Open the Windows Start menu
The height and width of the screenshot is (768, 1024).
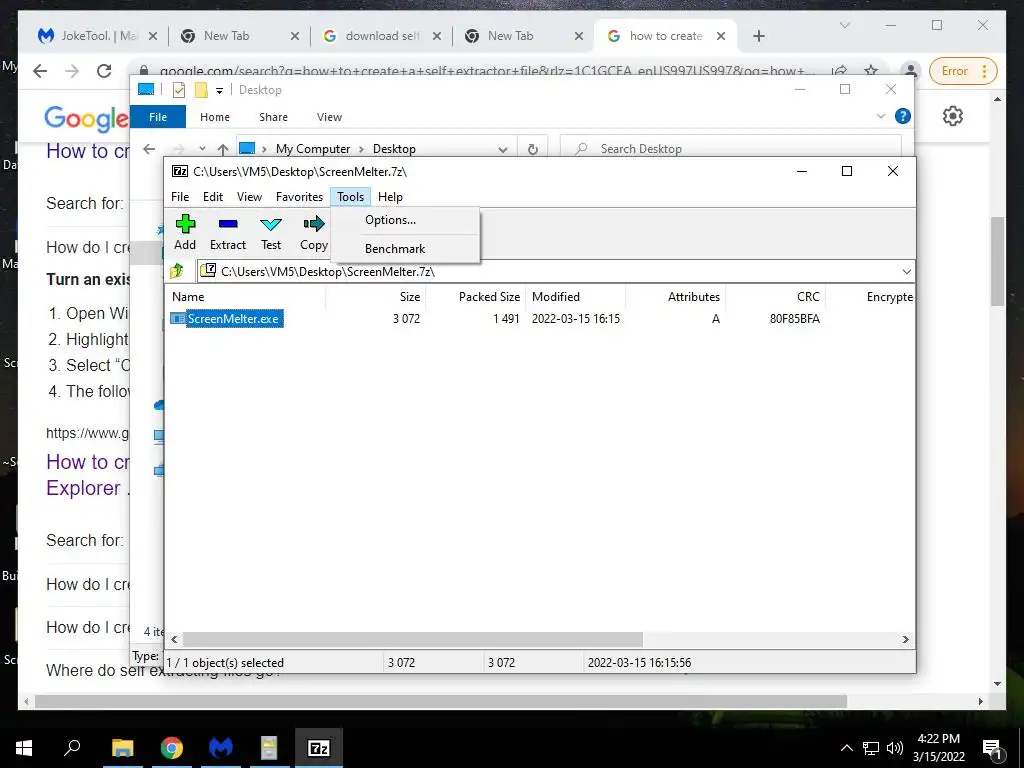pyautogui.click(x=24, y=748)
